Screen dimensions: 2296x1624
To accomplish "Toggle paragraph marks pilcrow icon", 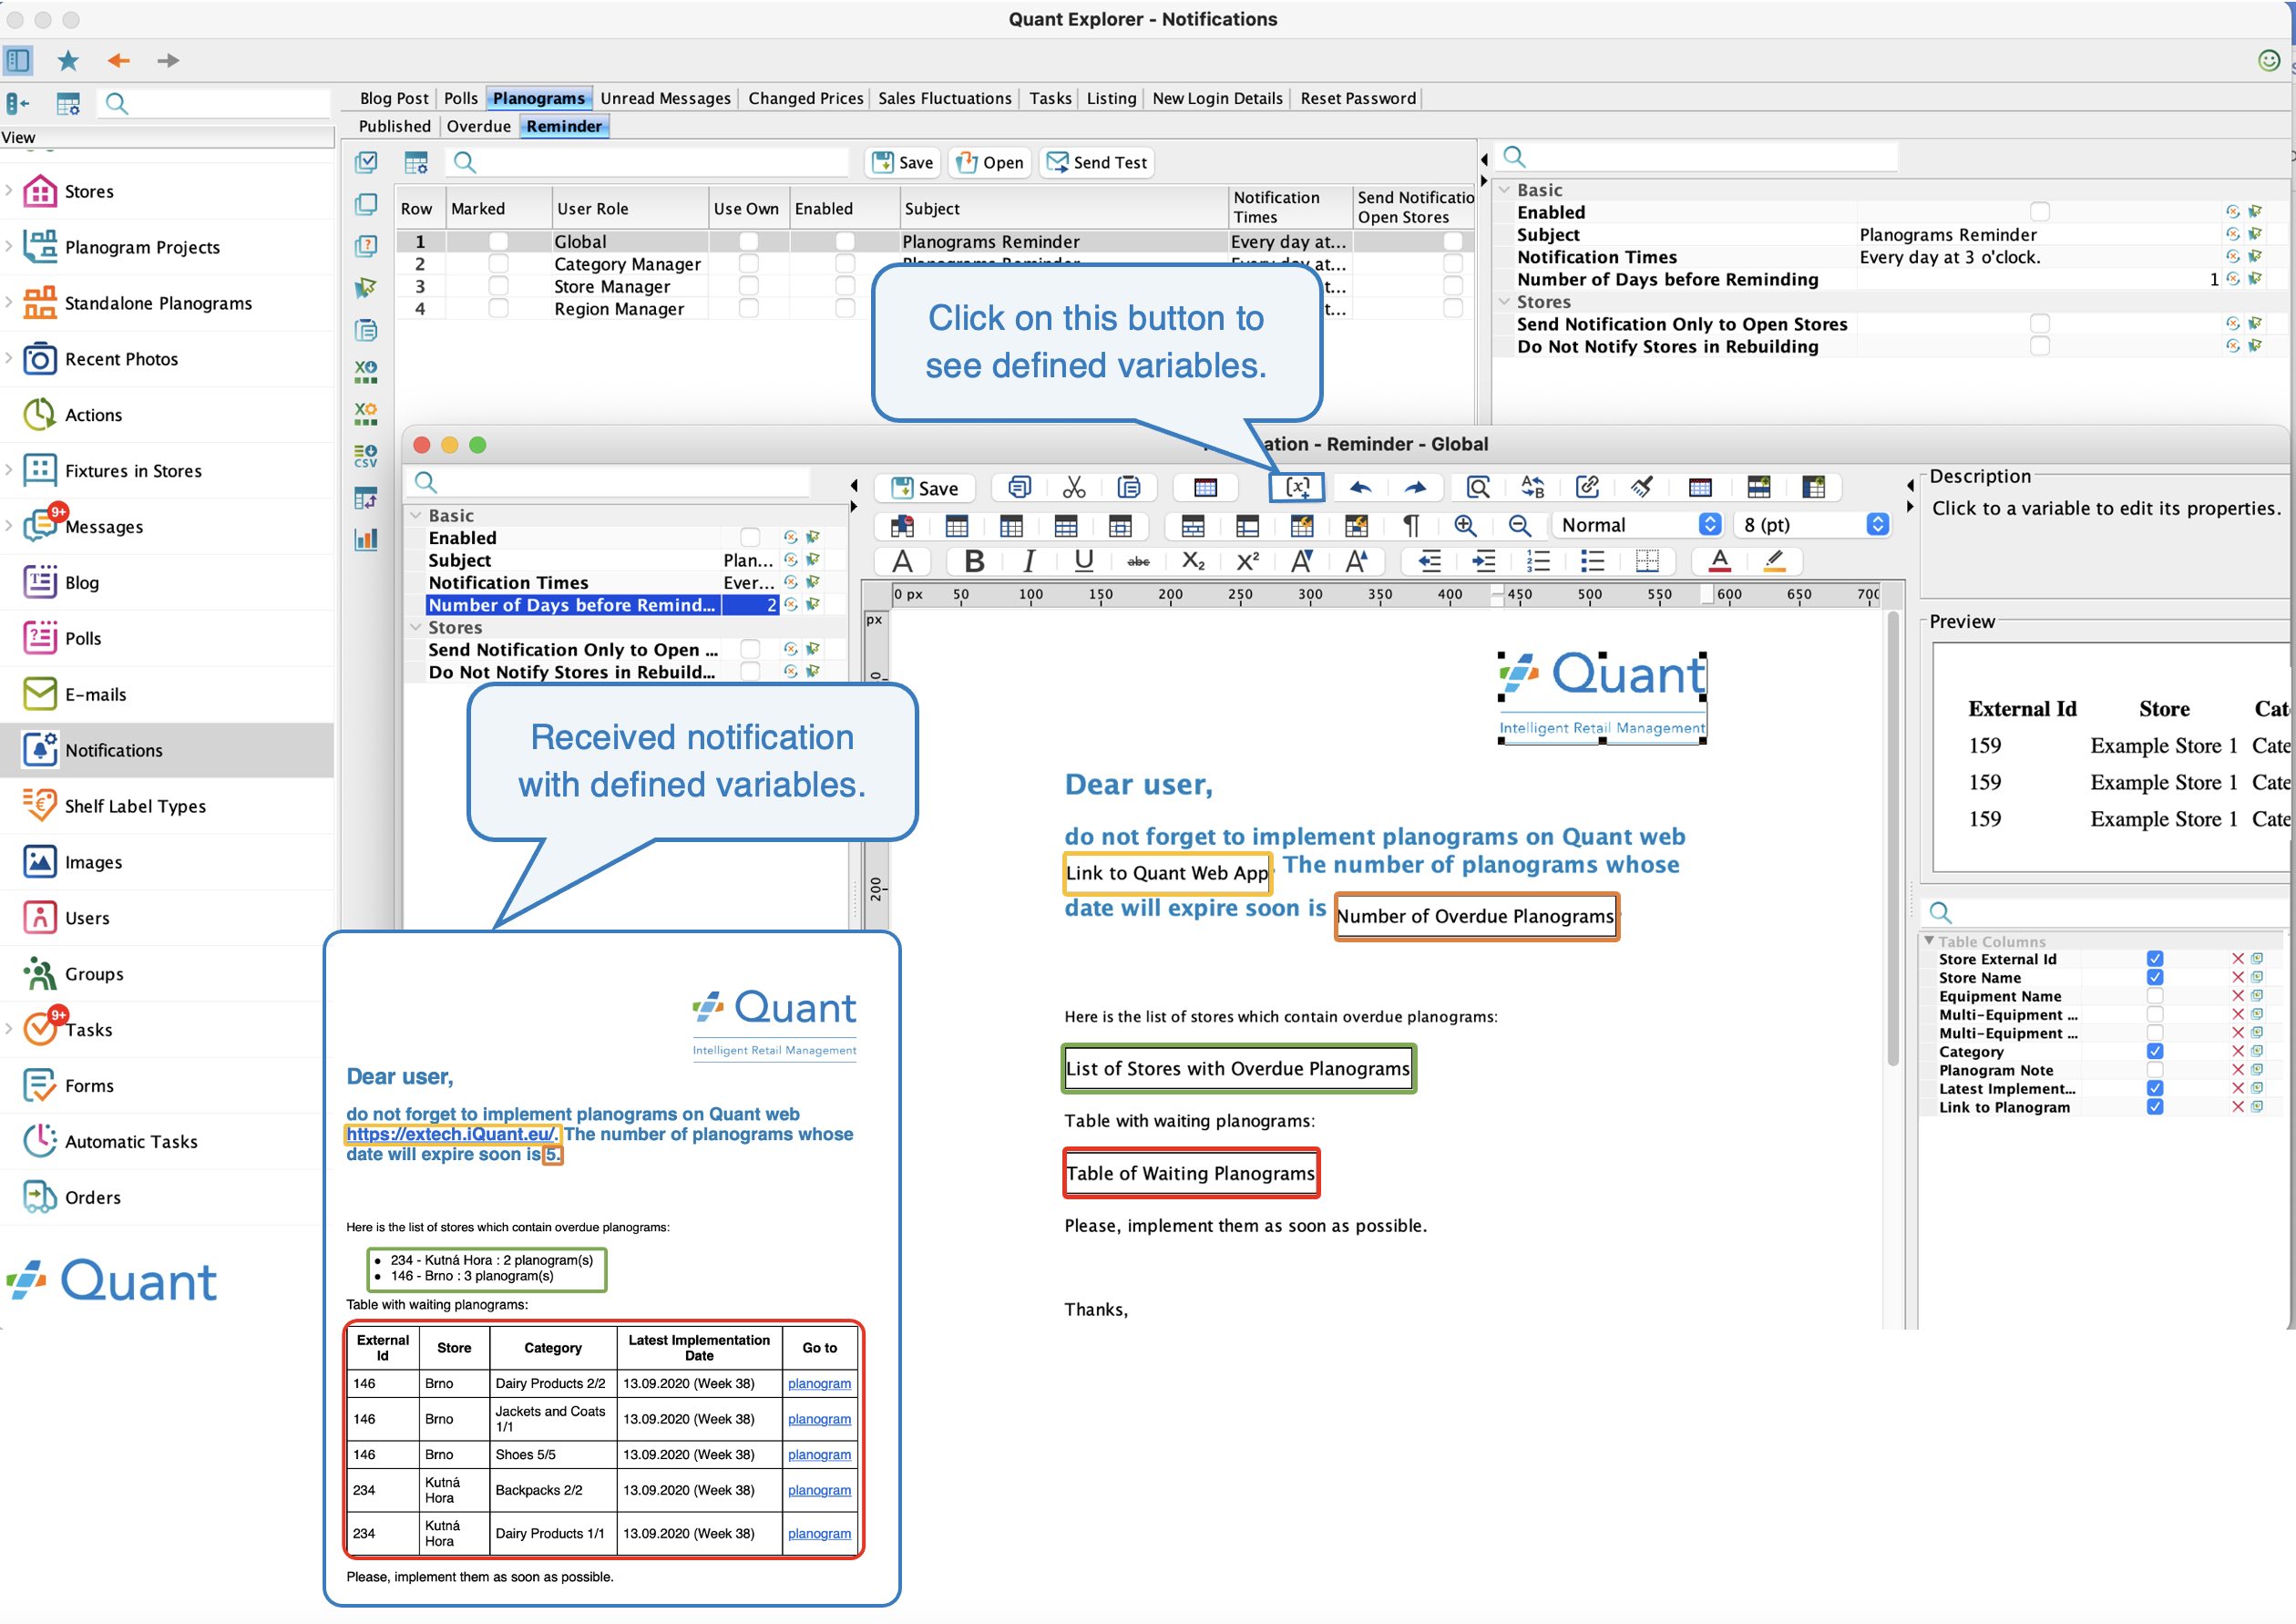I will pyautogui.click(x=1410, y=525).
